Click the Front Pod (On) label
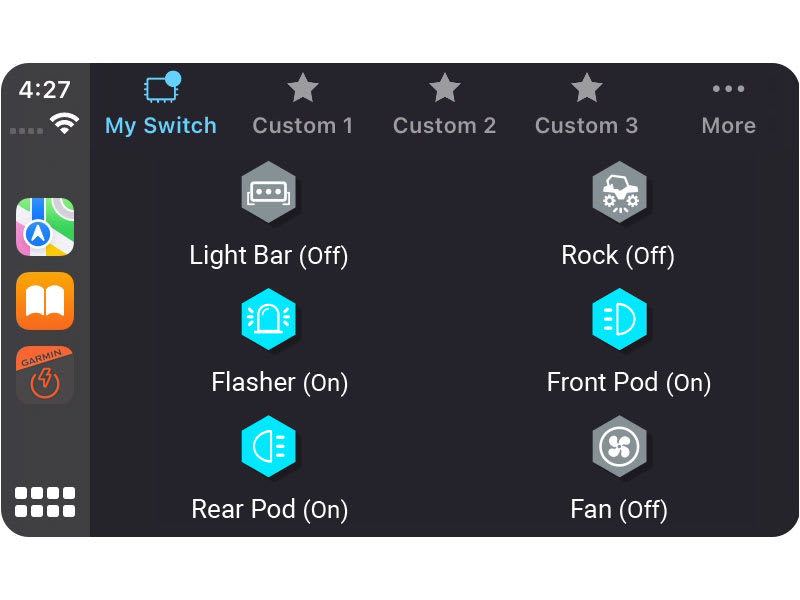Viewport: 800px width, 600px height. pos(628,382)
